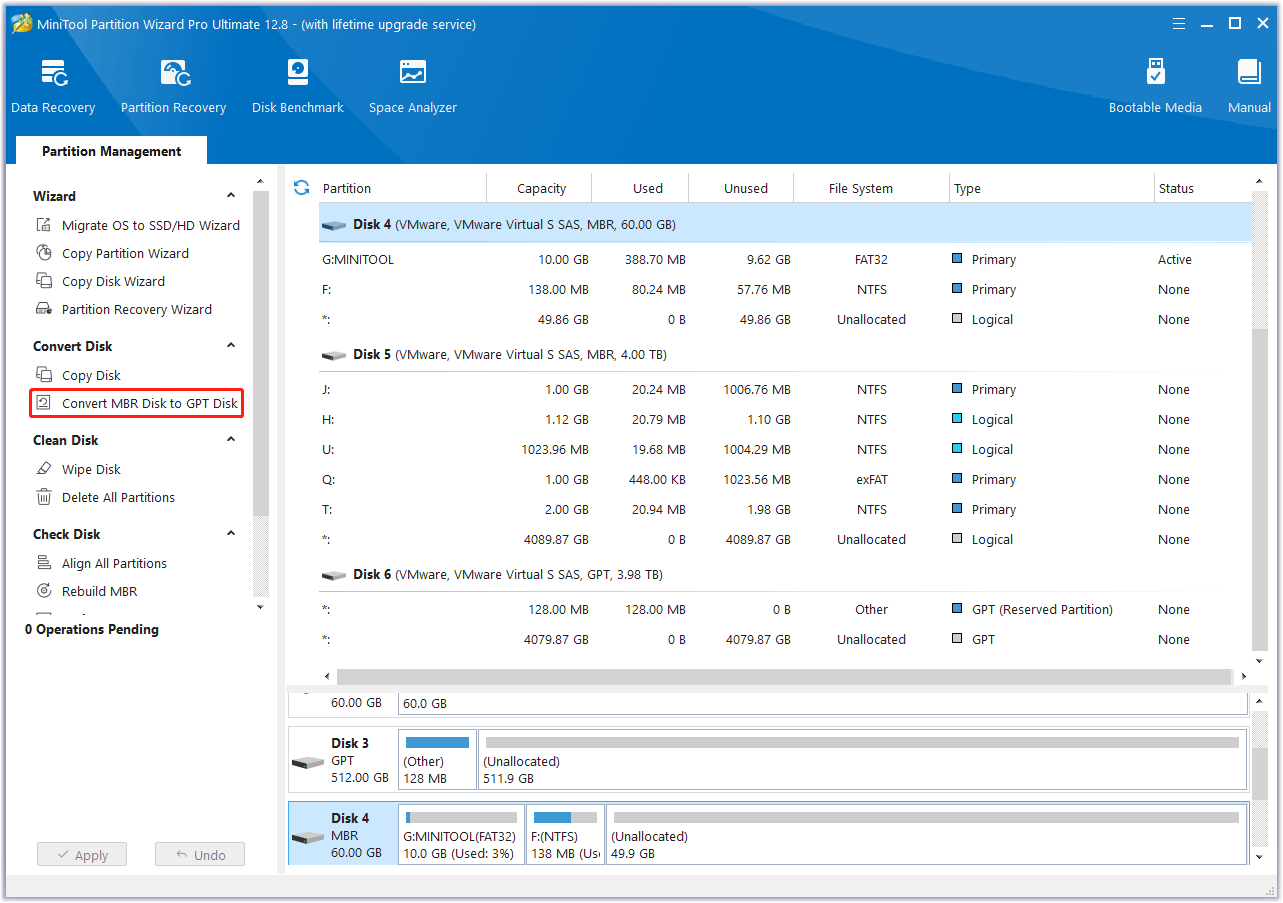Click Wipe Disk option
1283x903 pixels.
coord(91,469)
